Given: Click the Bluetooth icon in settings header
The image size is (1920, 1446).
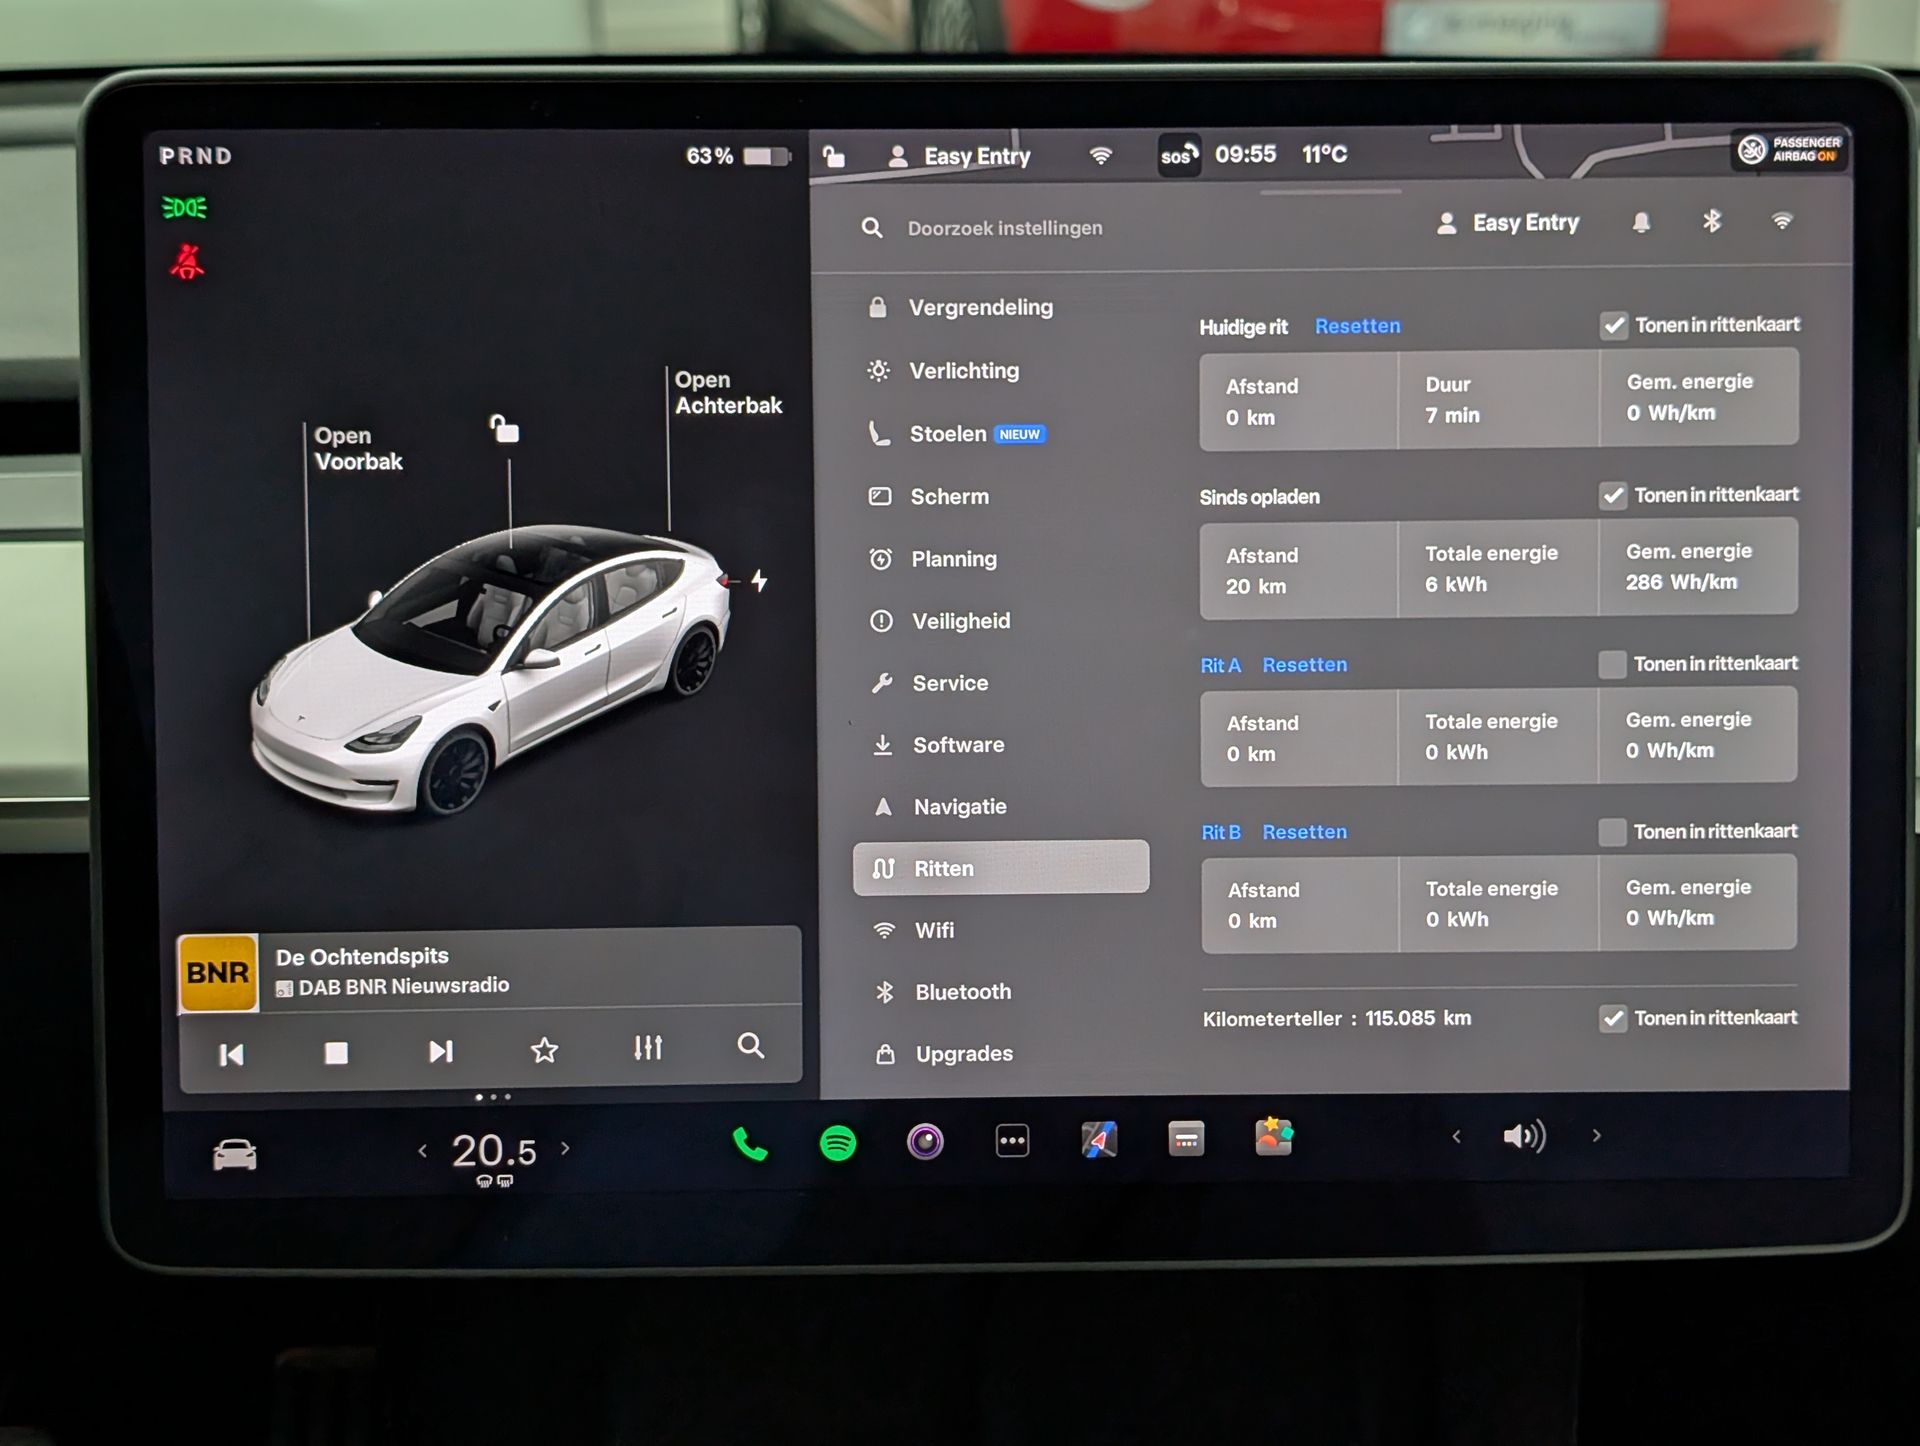Looking at the screenshot, I should pos(1712,221).
